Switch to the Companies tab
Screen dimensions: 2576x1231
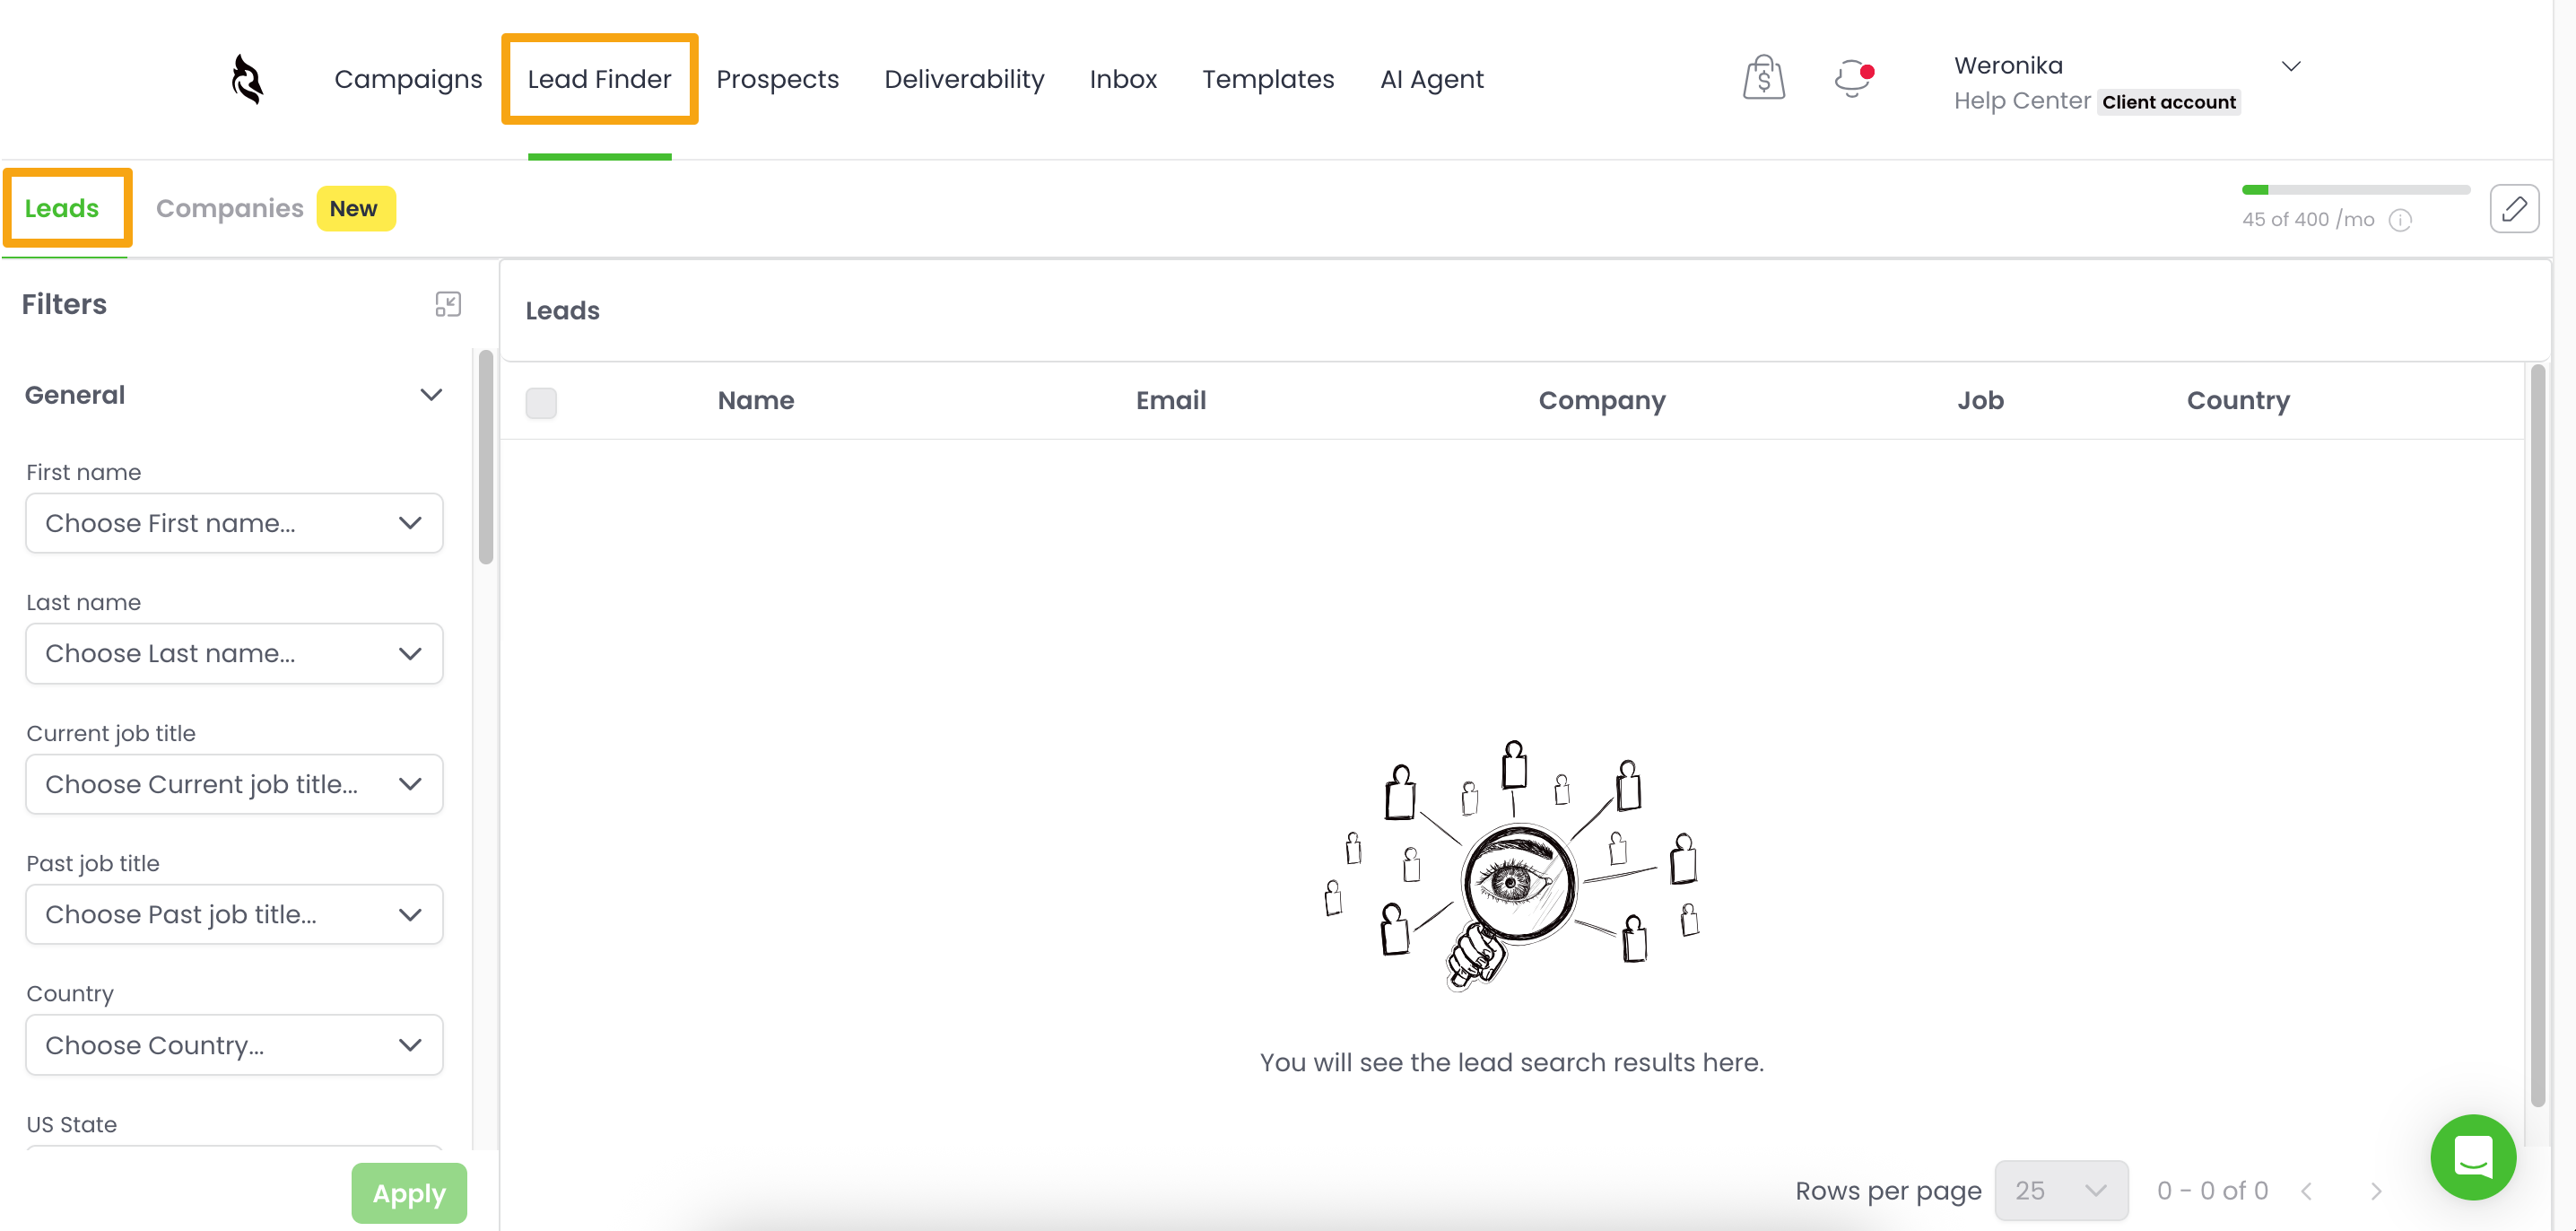pyautogui.click(x=230, y=208)
